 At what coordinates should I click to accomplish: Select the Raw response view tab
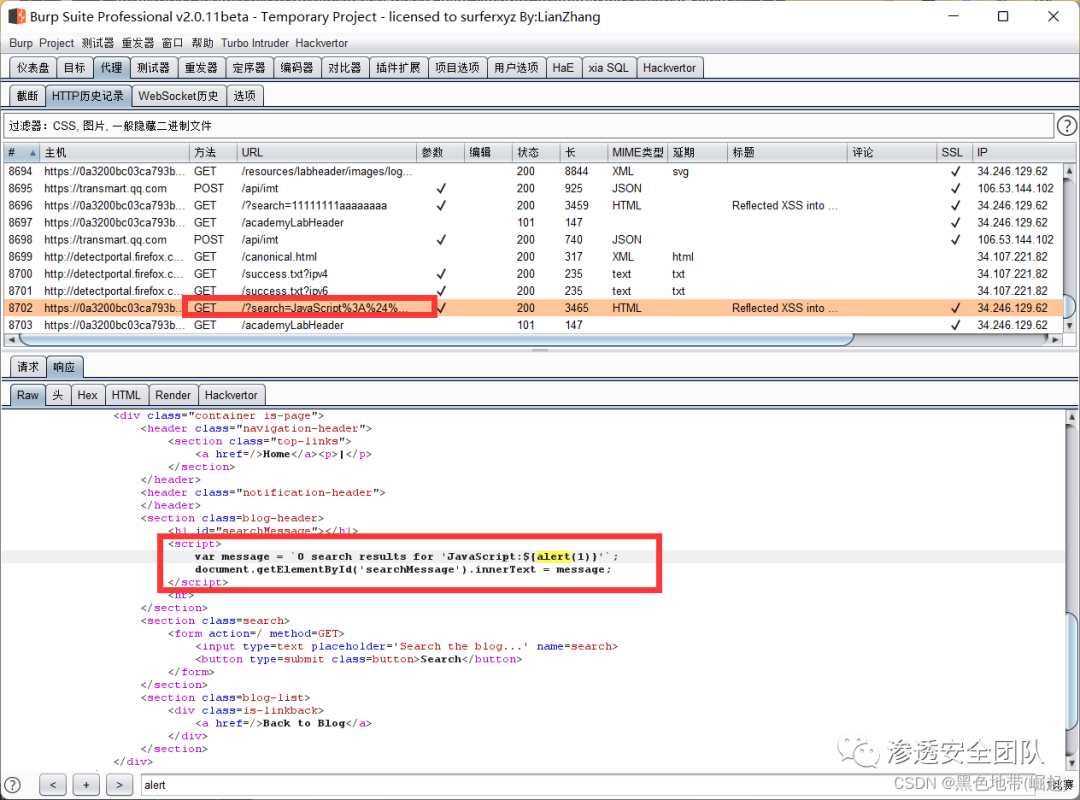click(28, 395)
